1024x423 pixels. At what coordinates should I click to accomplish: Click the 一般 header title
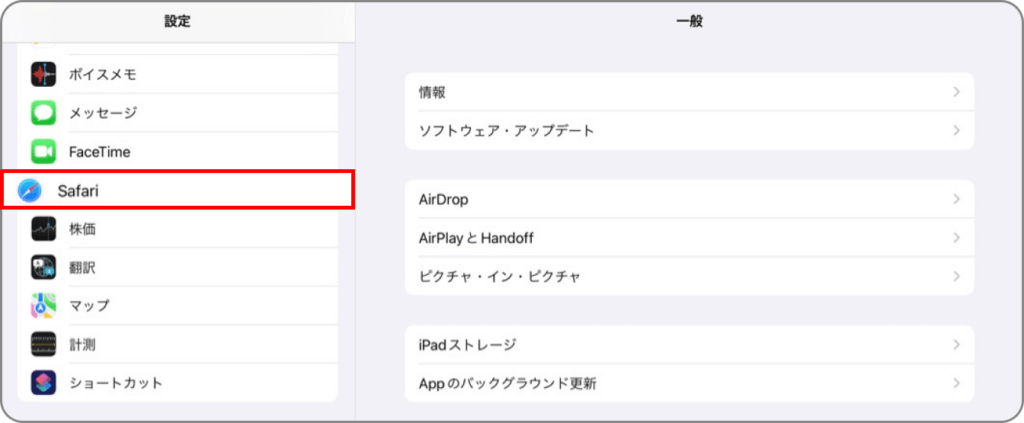(690, 21)
